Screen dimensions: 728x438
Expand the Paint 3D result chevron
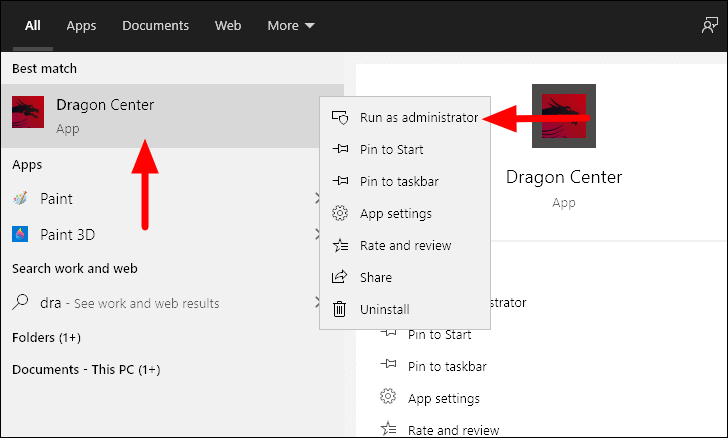pos(318,234)
